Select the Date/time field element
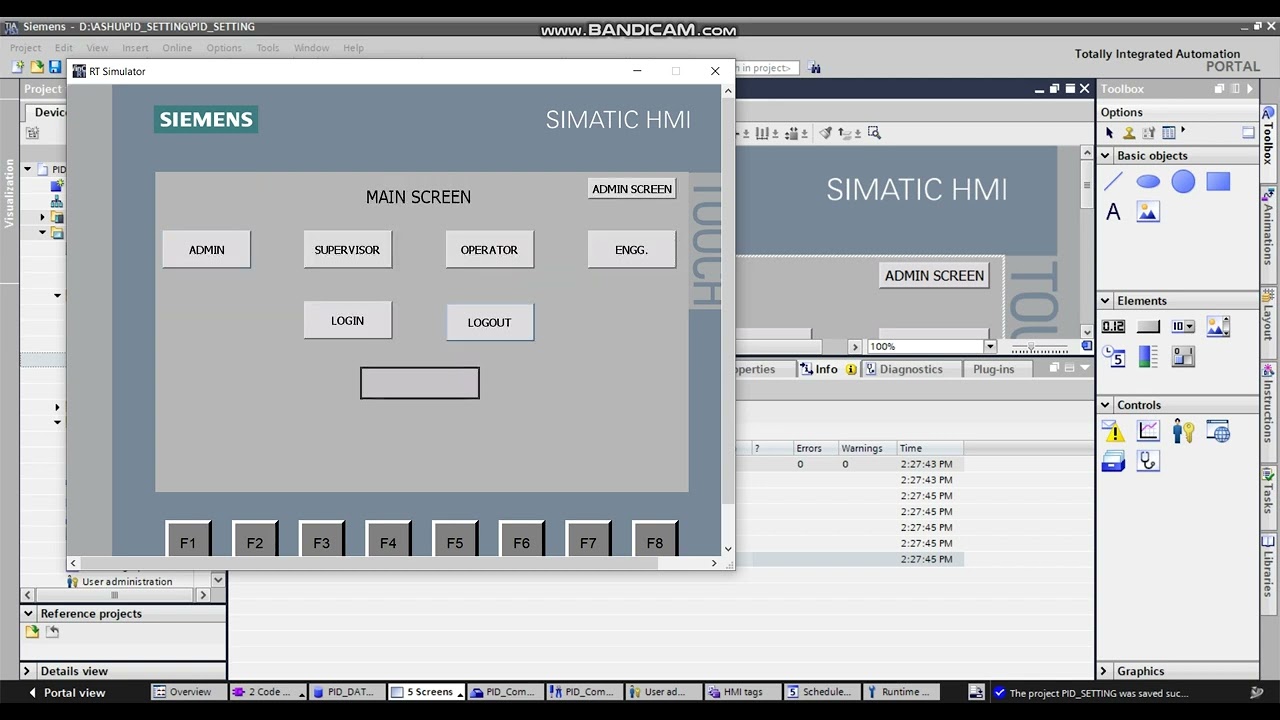Viewport: 1280px width, 720px height. coord(1113,356)
